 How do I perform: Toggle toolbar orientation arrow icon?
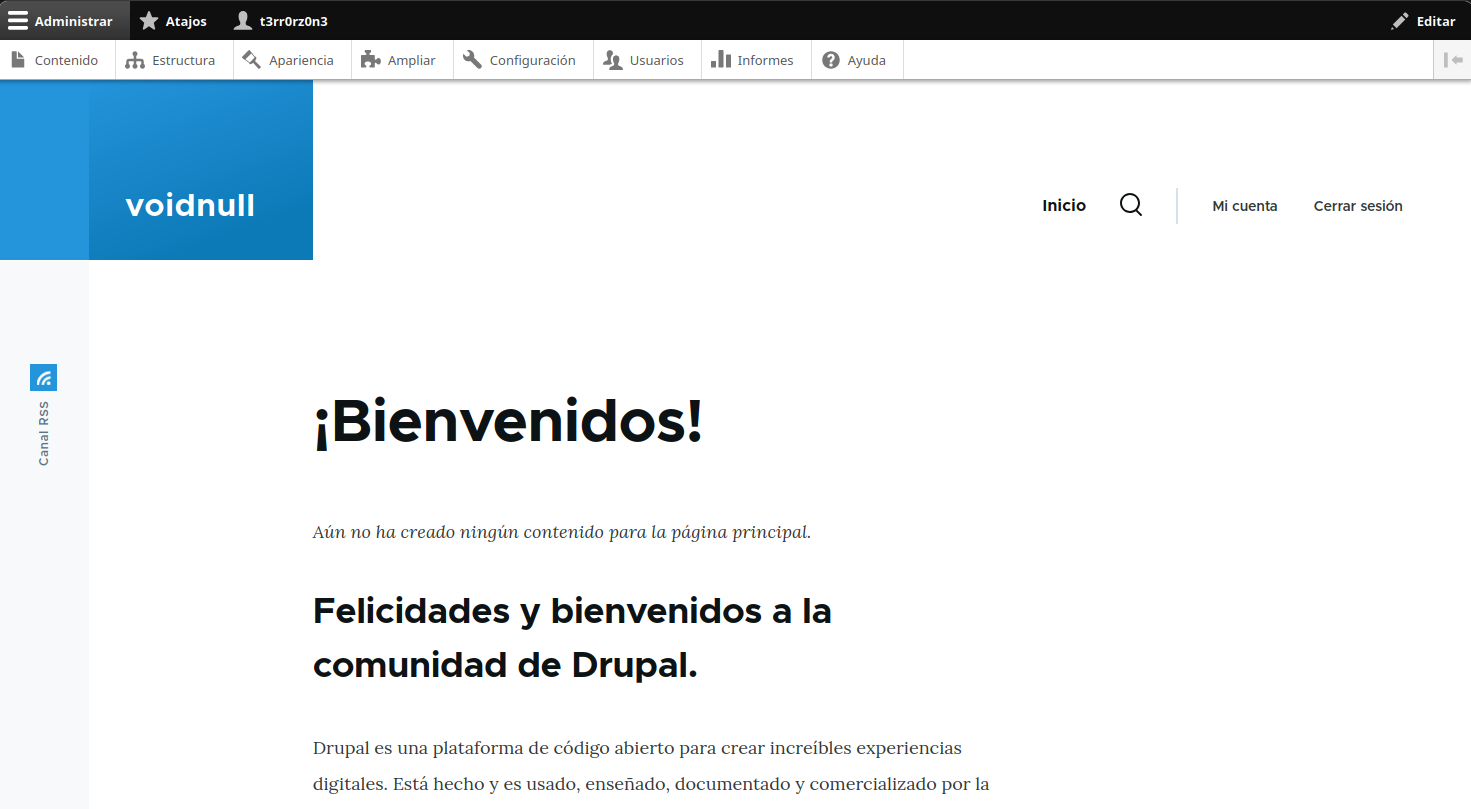point(1453,60)
